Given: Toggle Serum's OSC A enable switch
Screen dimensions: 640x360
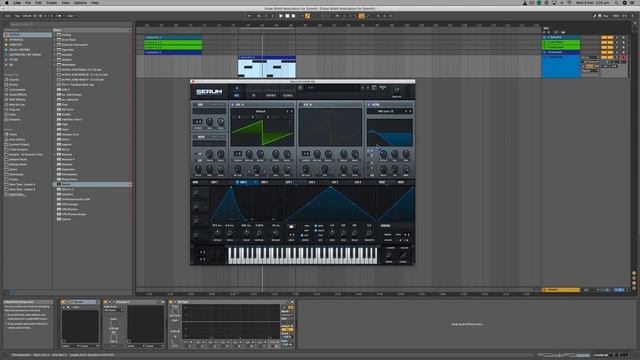Looking at the screenshot, I should pyautogui.click(x=233, y=105).
